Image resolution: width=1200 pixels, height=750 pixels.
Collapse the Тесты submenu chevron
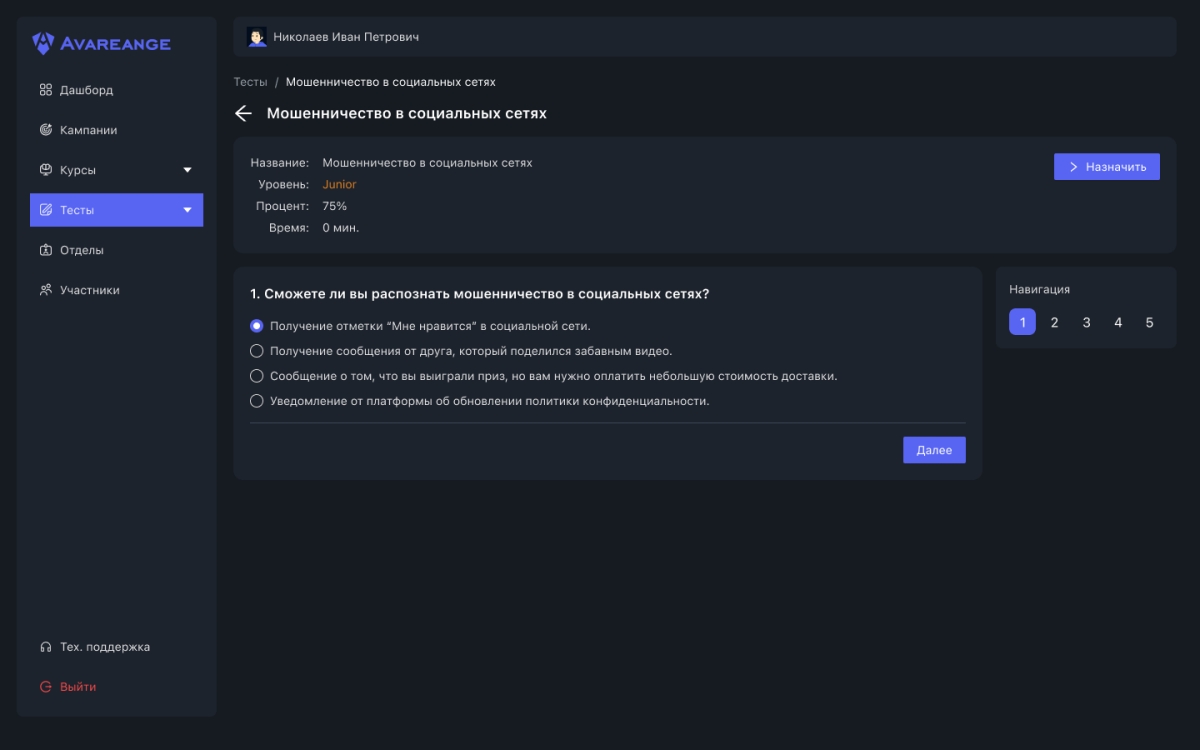coord(186,209)
